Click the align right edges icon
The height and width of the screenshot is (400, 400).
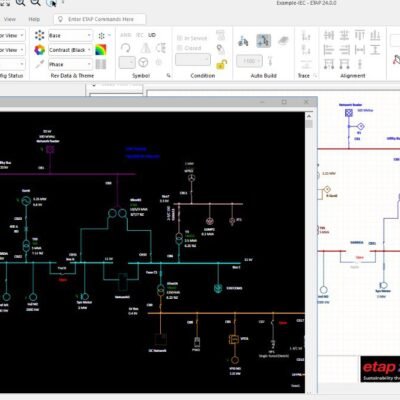click(x=344, y=50)
